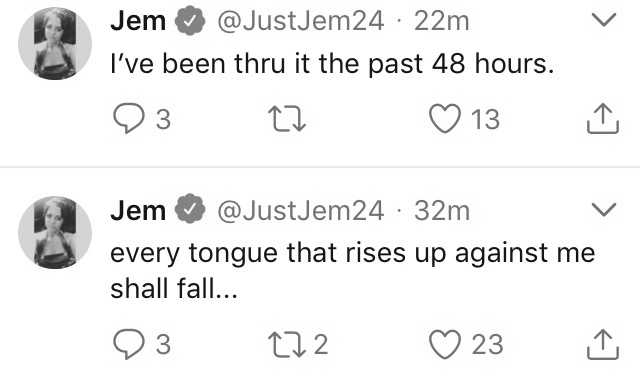Open the "every tongue that rises" tweet text
The image size is (640, 382).
click(x=353, y=271)
